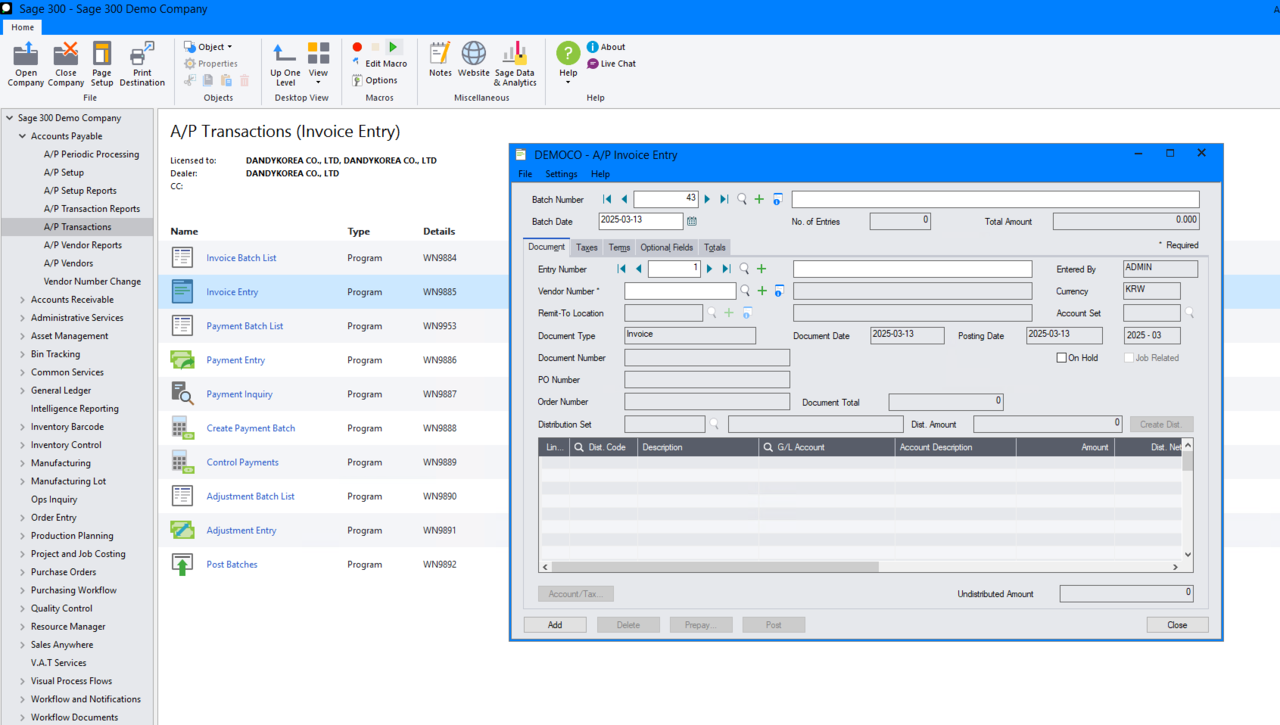
Task: Click the Add button in Invoice Entry
Action: [x=555, y=625]
